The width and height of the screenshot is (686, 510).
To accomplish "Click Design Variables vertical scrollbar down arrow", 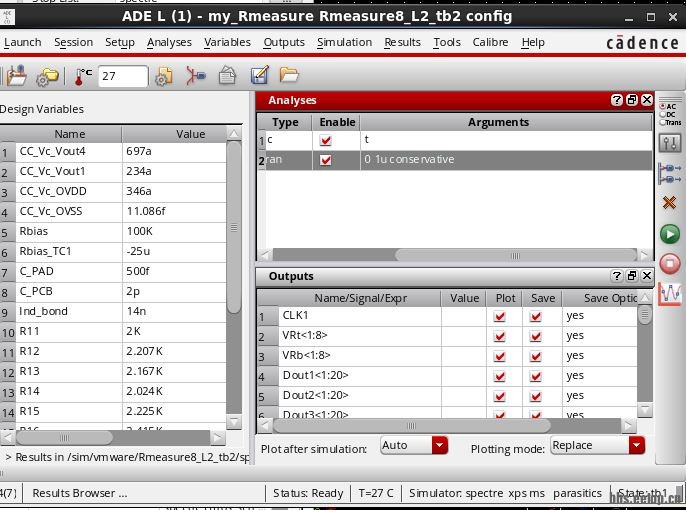I will [x=234, y=422].
